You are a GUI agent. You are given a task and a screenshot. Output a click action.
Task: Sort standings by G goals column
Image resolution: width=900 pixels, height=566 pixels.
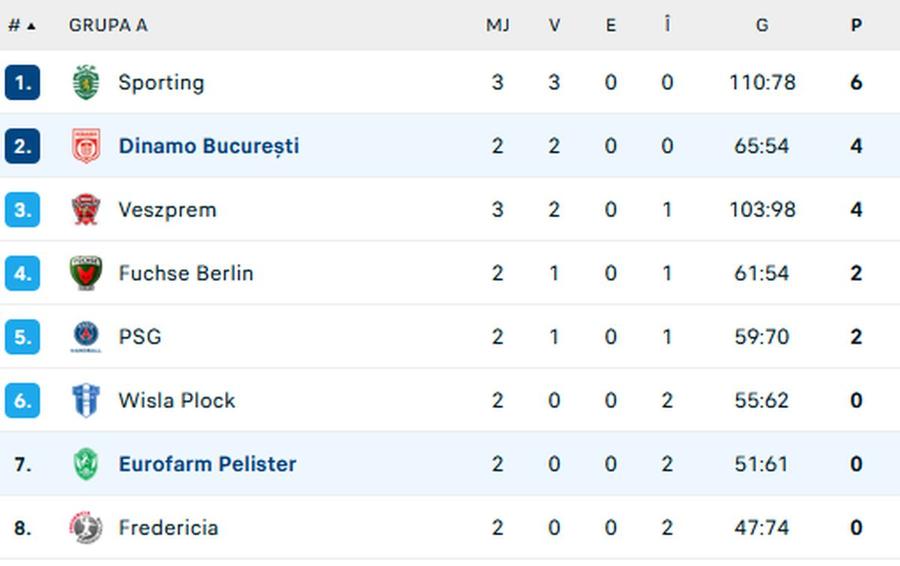[762, 25]
